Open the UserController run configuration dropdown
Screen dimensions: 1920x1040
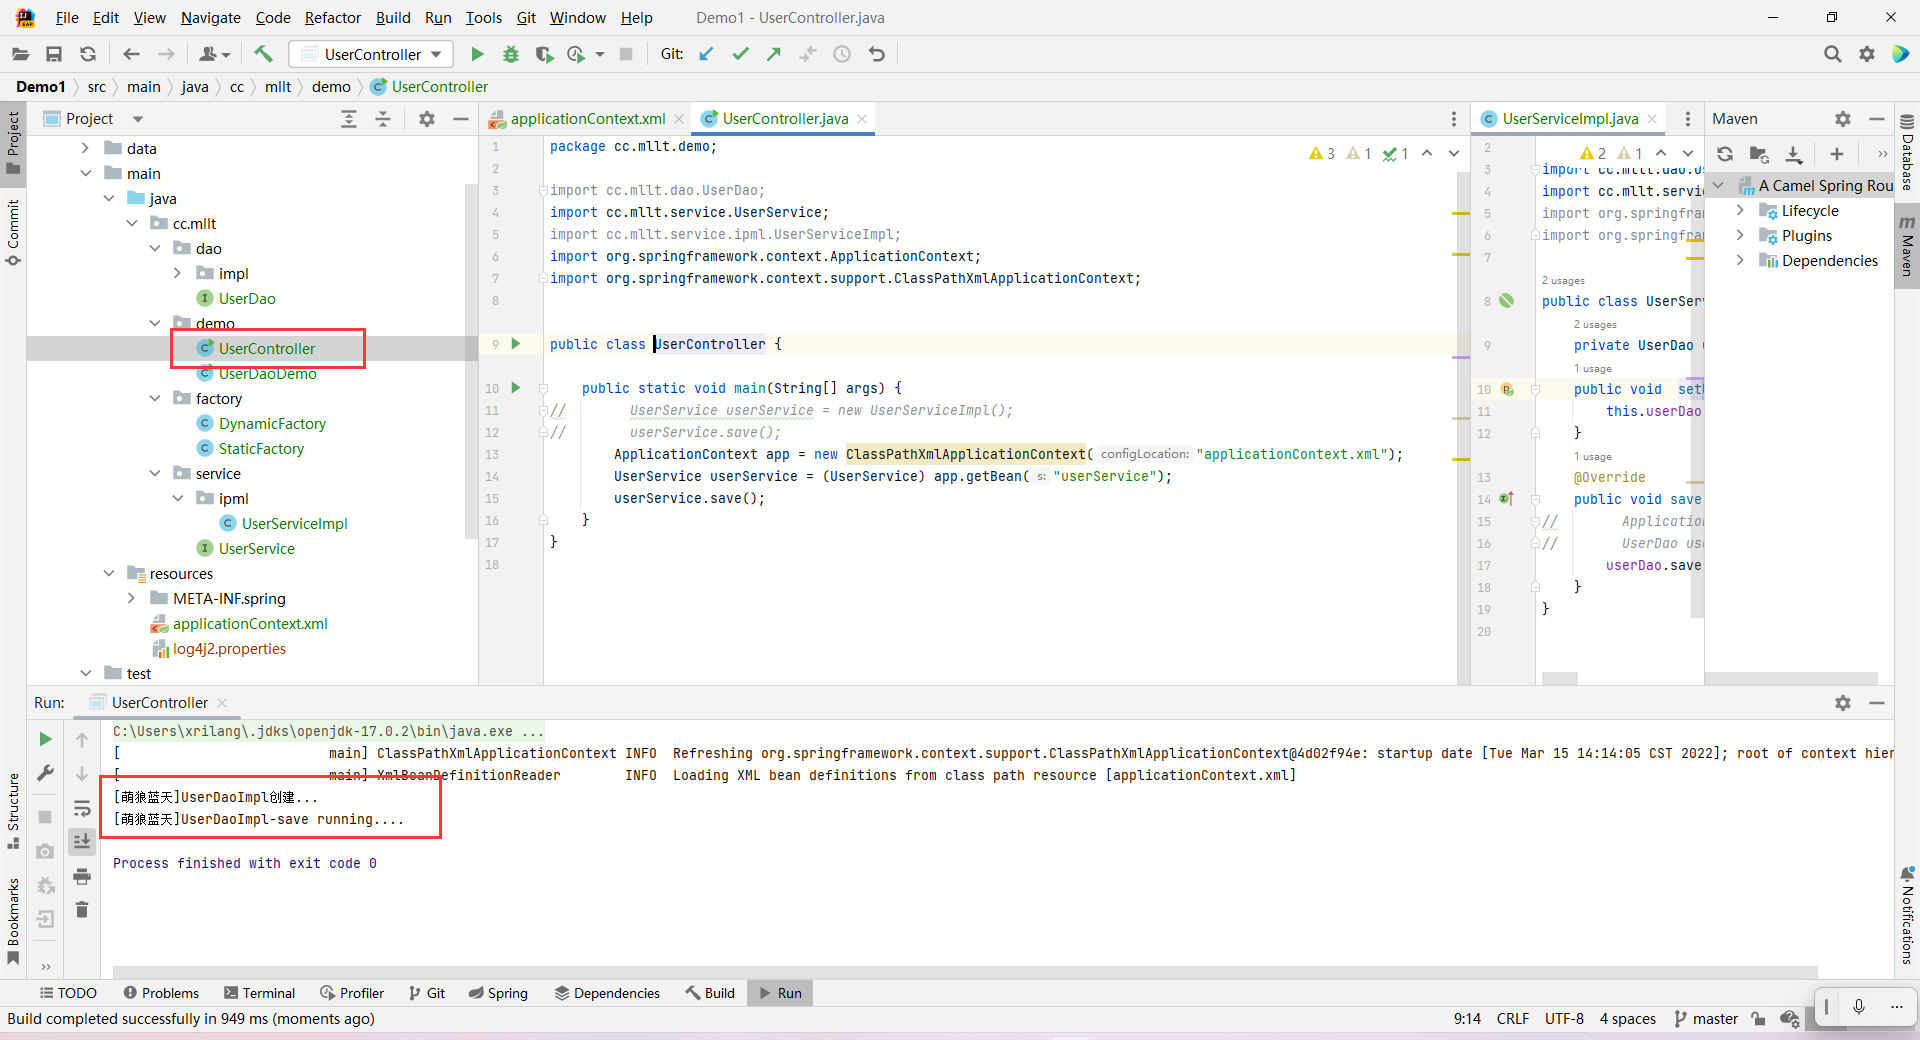(x=371, y=54)
